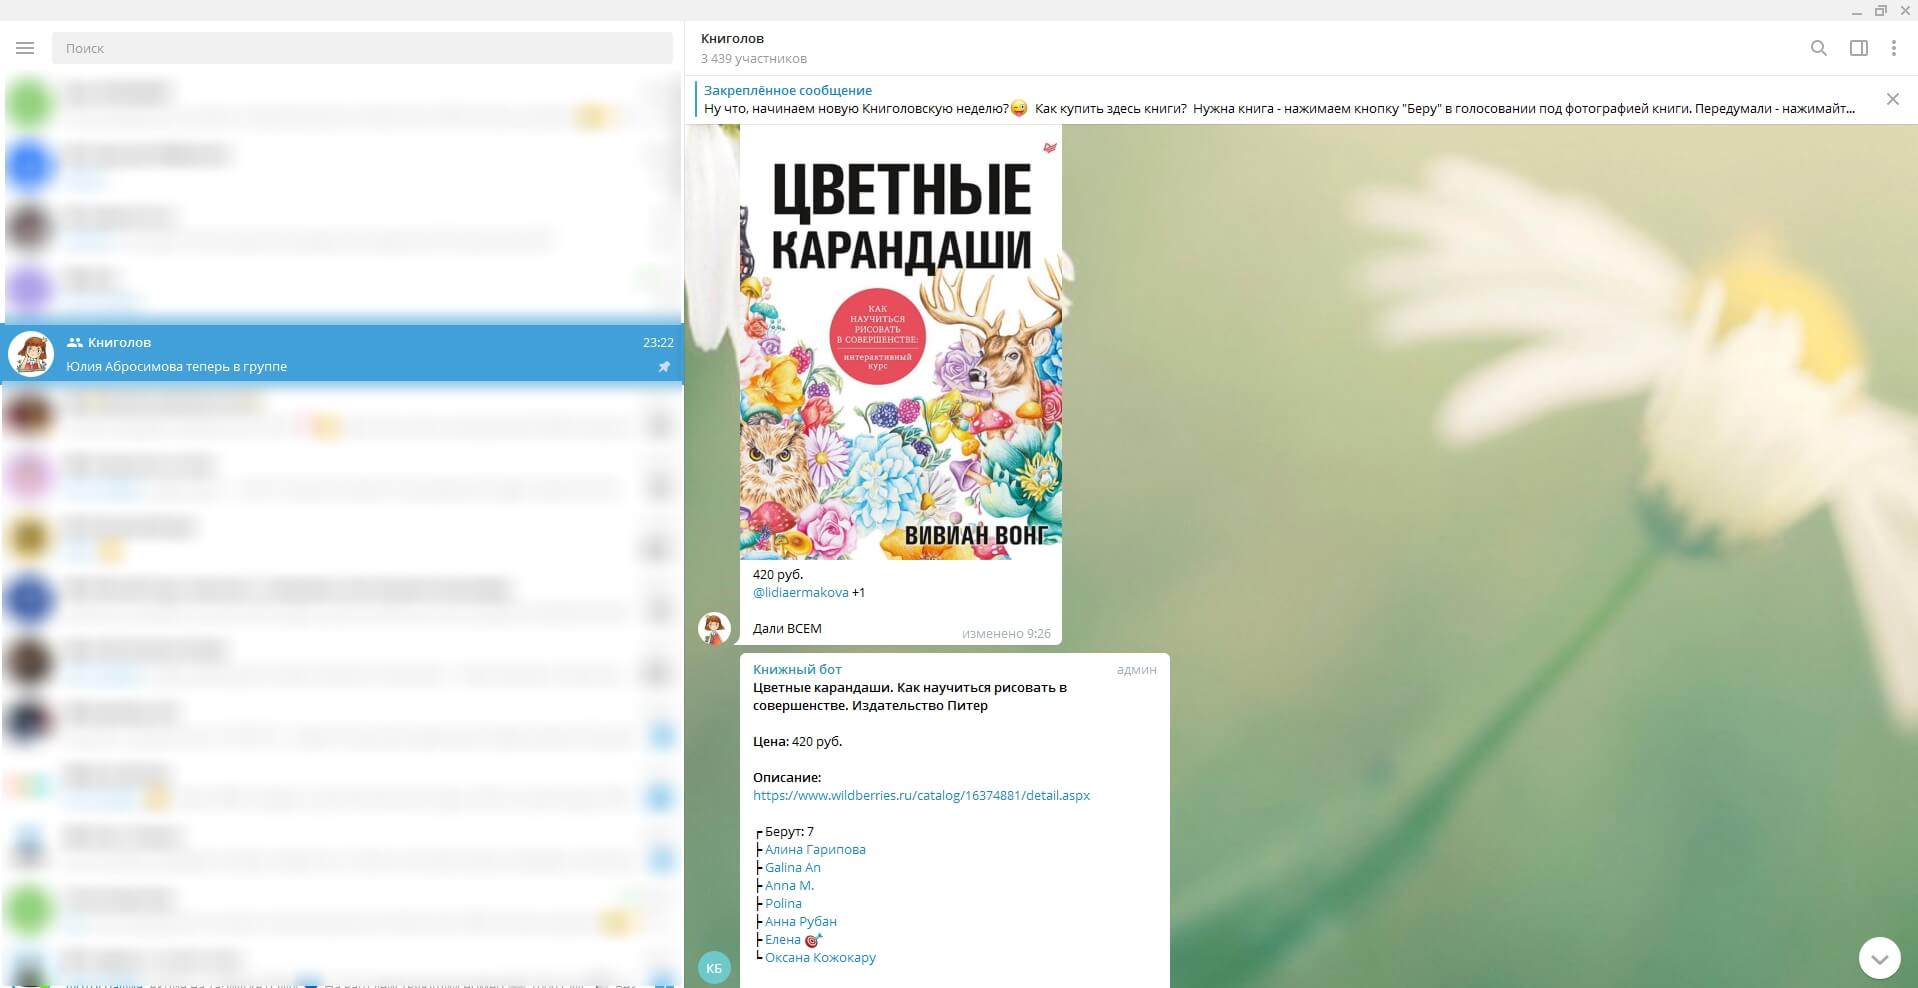Viewport: 1918px width, 988px height.
Task: Click the Книголов group avatar in chat list
Action: pos(31,354)
